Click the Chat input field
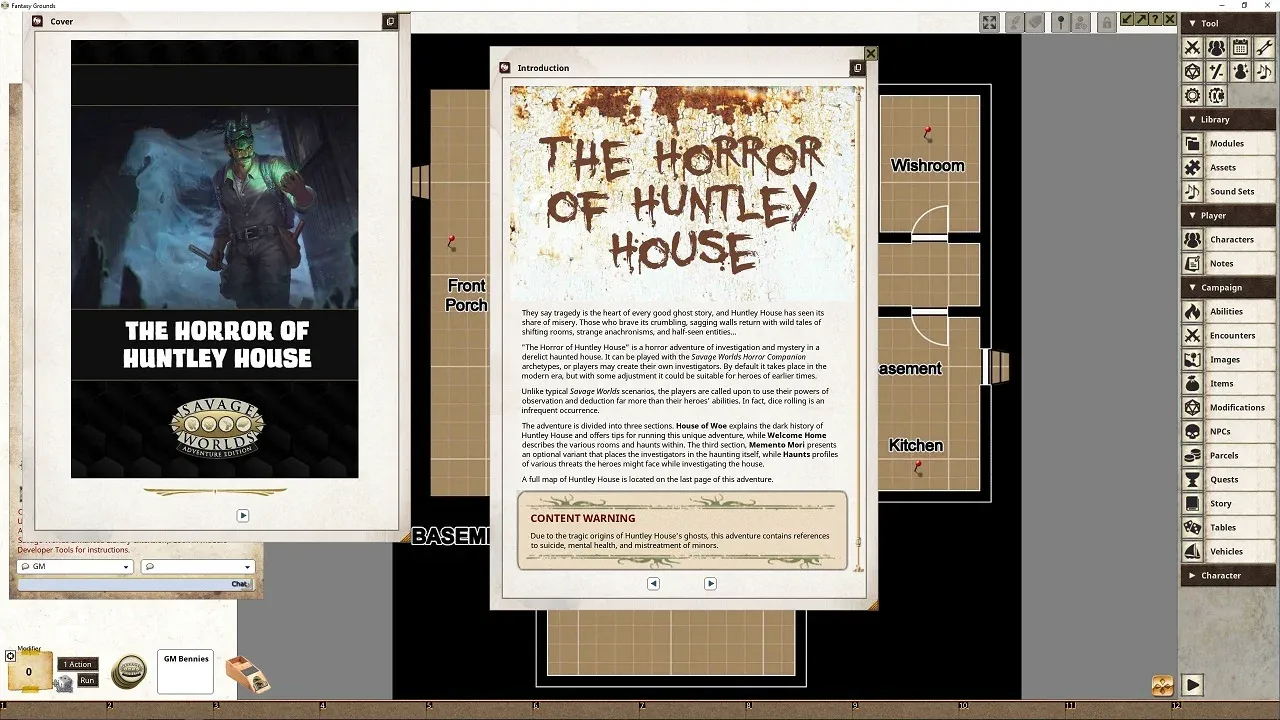The width and height of the screenshot is (1280, 720). [x=134, y=583]
